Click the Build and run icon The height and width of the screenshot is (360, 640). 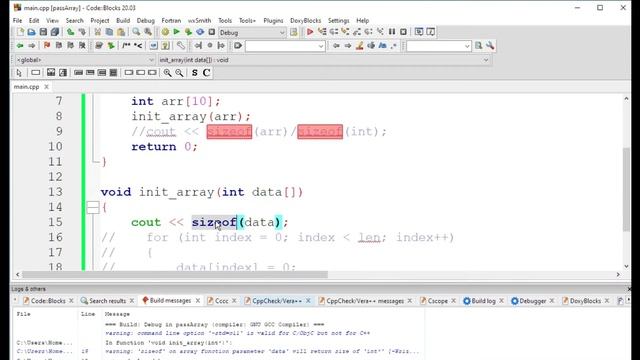[188, 32]
